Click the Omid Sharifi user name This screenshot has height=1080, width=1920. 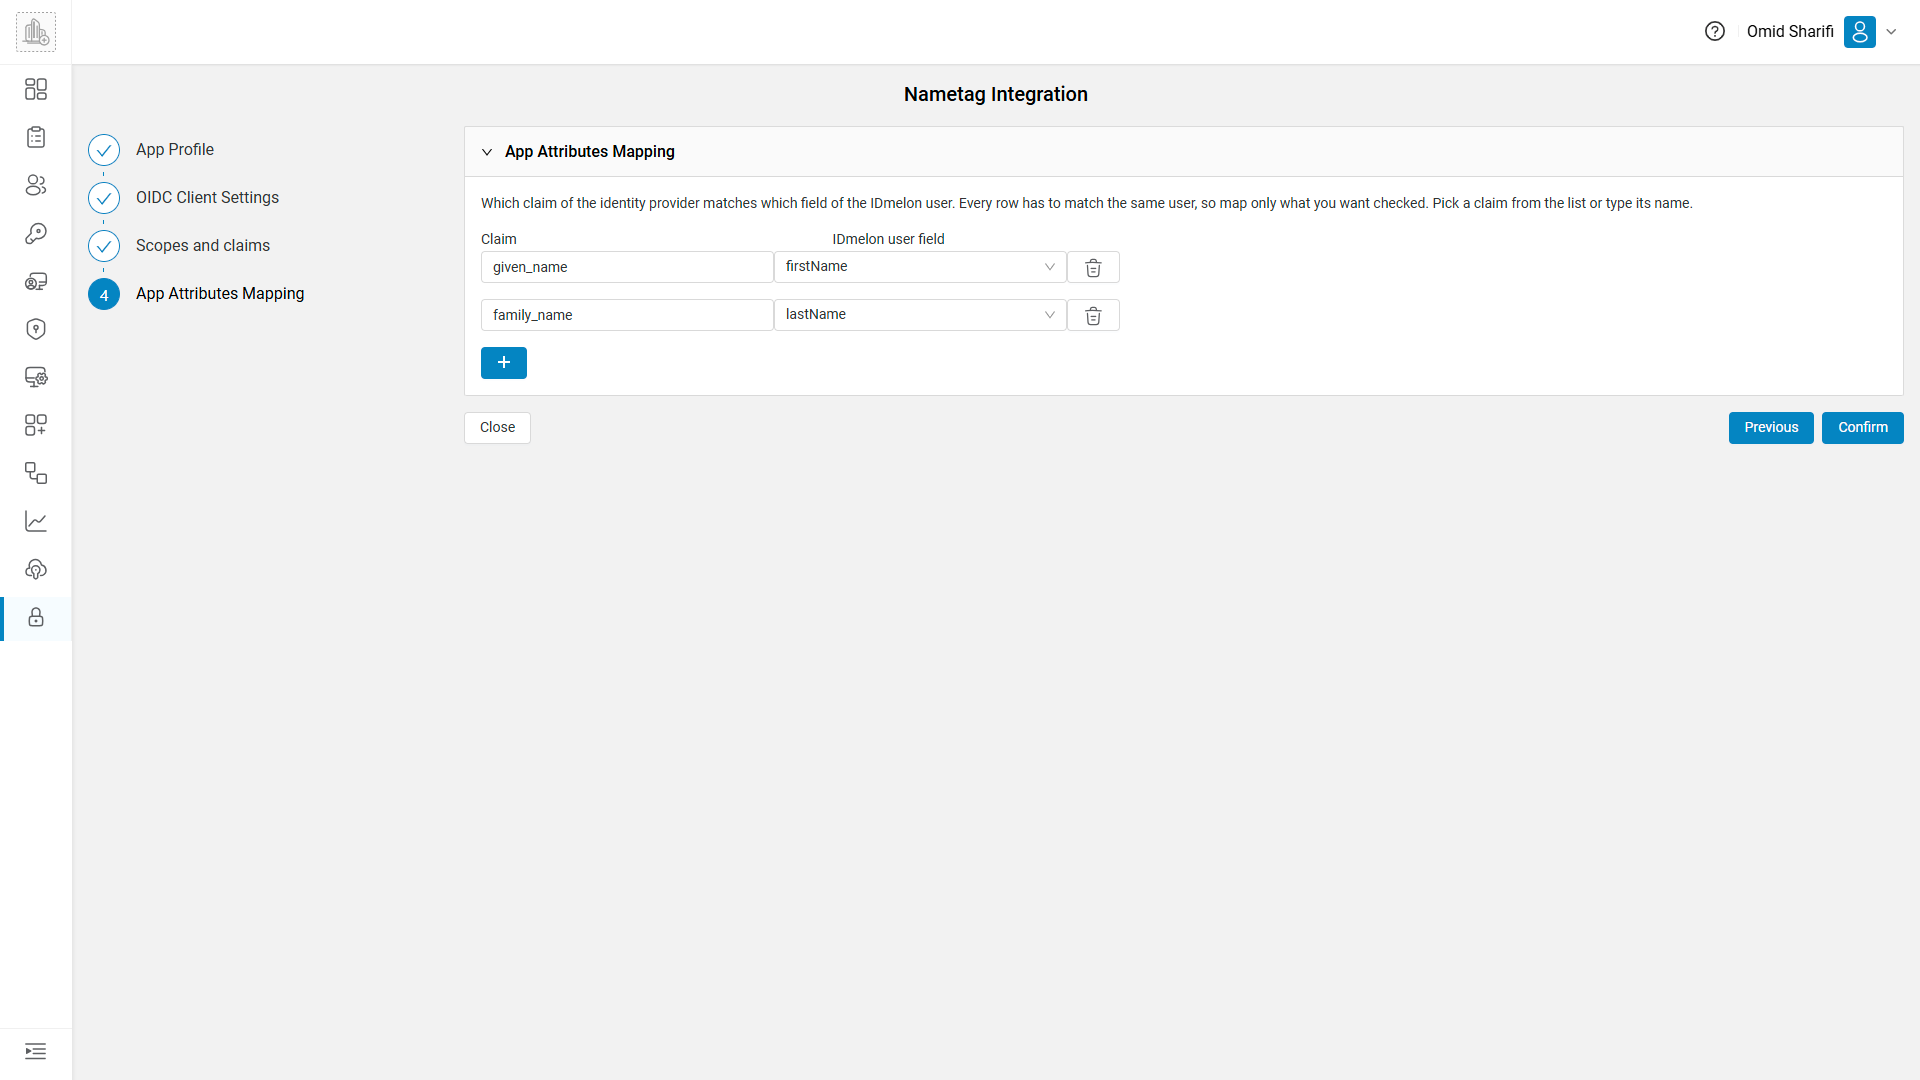pos(1790,31)
